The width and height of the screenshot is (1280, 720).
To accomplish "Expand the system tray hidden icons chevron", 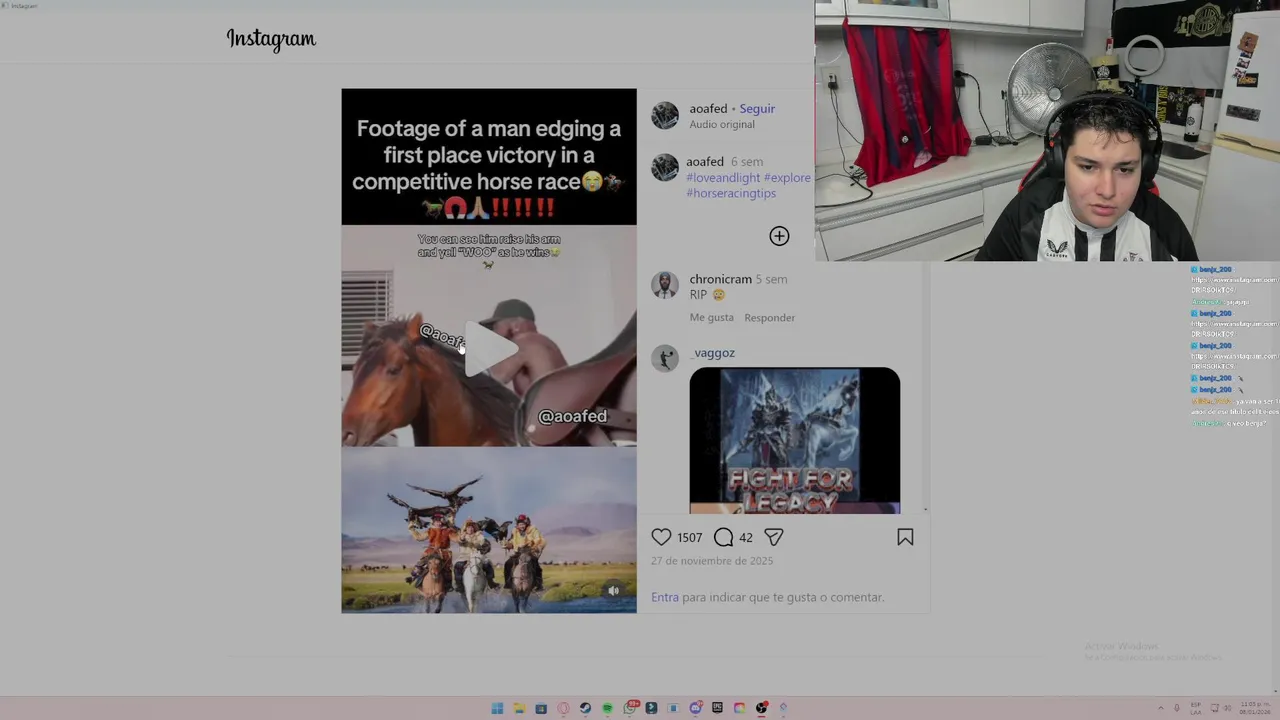I will point(1161,708).
